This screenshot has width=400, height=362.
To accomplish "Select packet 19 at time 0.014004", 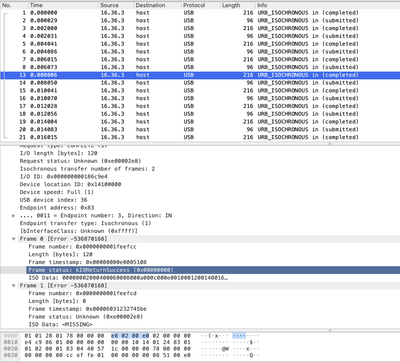I will pyautogui.click(x=200, y=122).
